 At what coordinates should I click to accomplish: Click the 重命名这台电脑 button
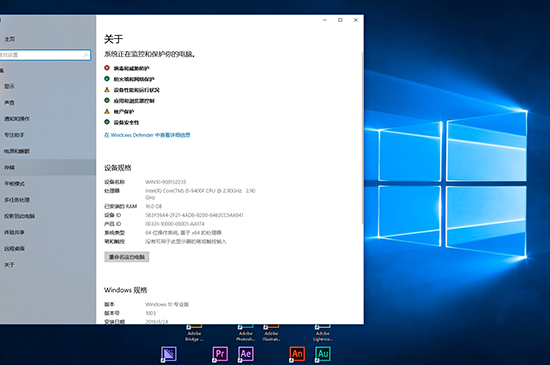click(127, 257)
